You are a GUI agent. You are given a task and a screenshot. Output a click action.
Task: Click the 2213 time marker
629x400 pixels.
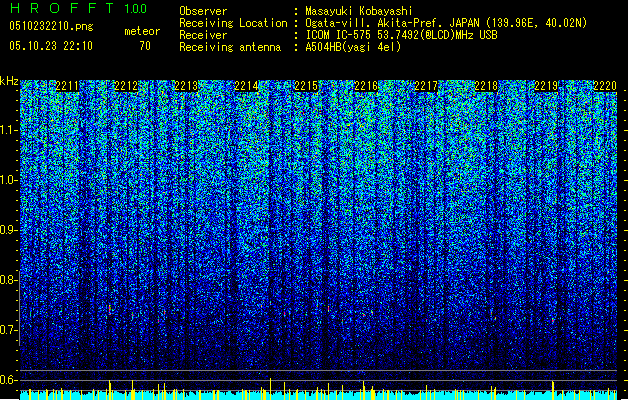tap(186, 86)
